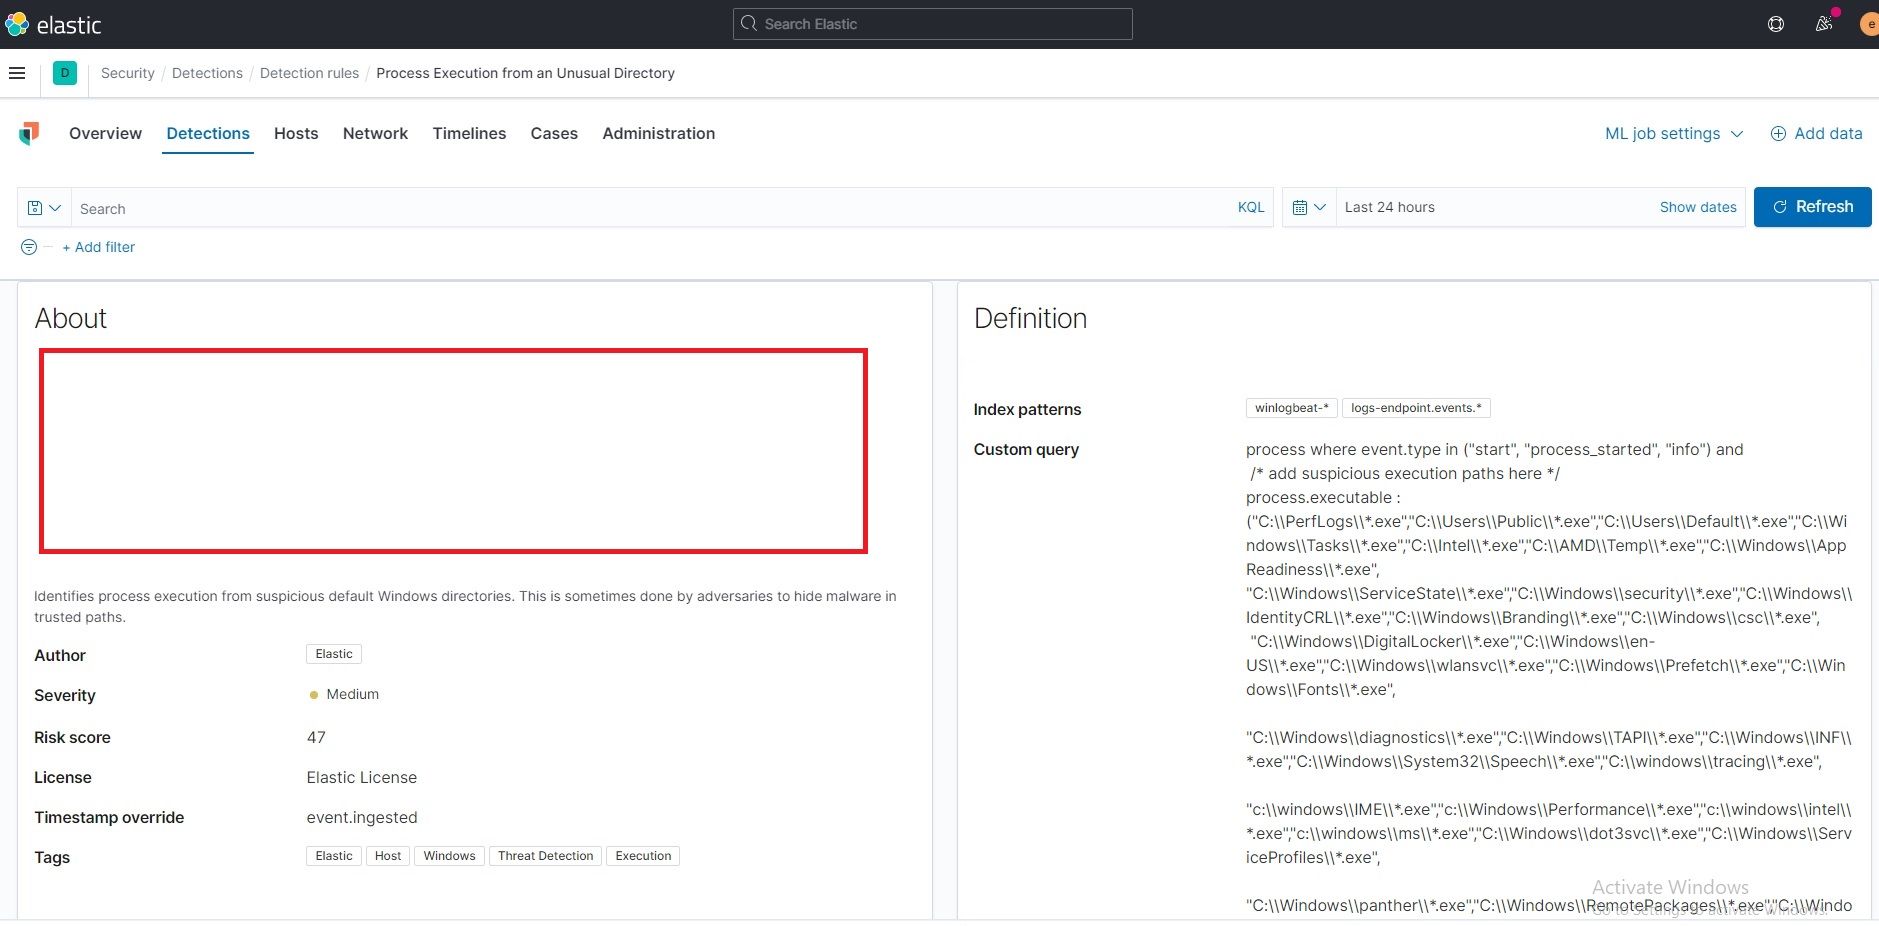Click the Add filter link

point(98,247)
